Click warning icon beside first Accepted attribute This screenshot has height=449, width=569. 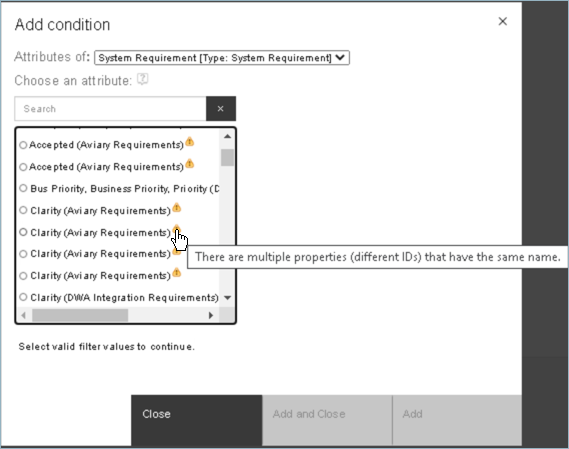[x=189, y=142]
